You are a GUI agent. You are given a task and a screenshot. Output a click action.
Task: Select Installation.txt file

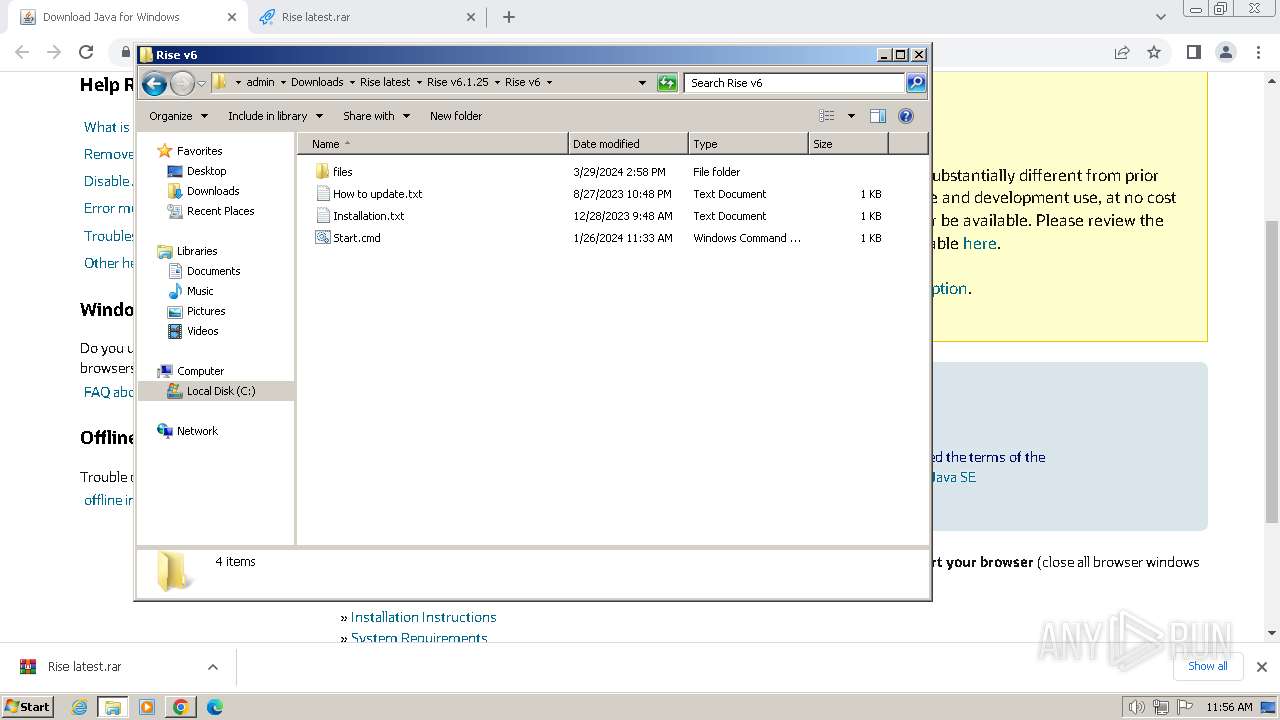click(368, 216)
